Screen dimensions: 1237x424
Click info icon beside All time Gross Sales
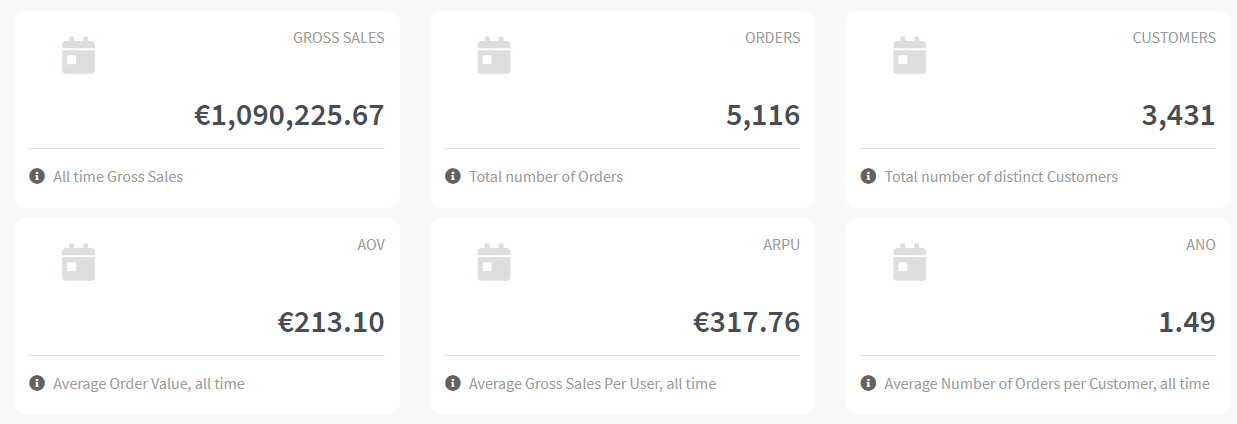click(37, 176)
